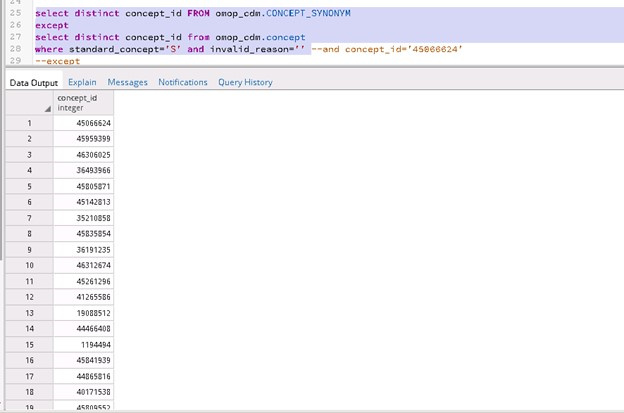The image size is (624, 413).
Task: Select cell value 19088512
Action: tap(84, 313)
